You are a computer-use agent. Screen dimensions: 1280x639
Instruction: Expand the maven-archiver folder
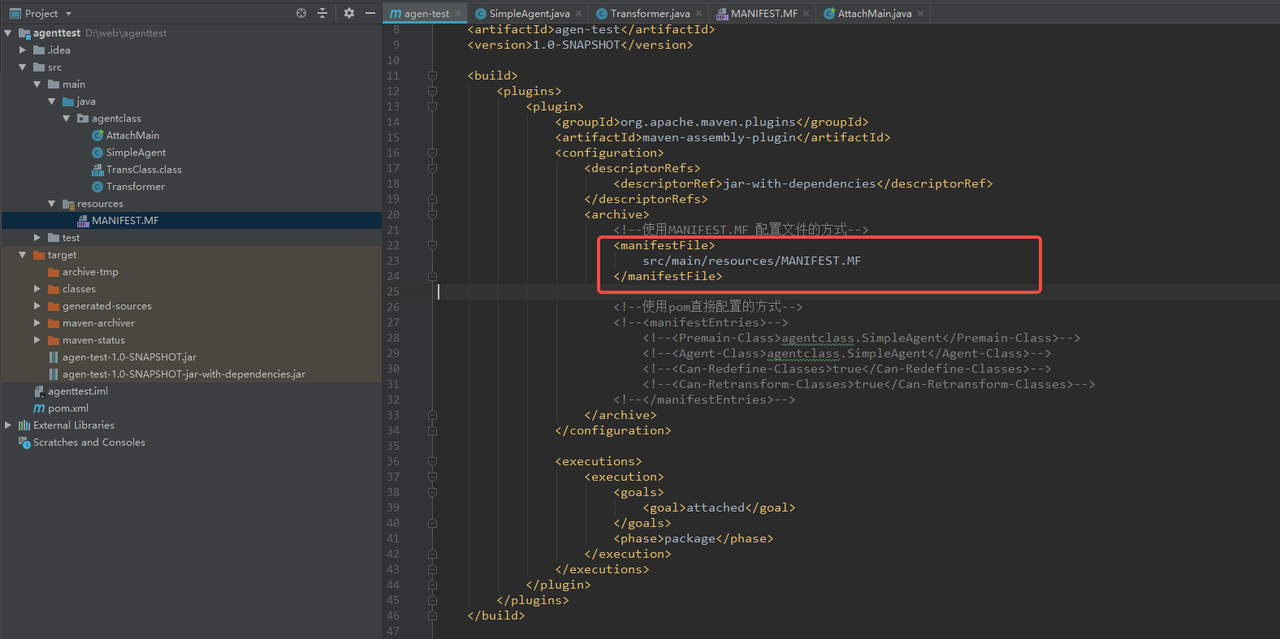(38, 322)
